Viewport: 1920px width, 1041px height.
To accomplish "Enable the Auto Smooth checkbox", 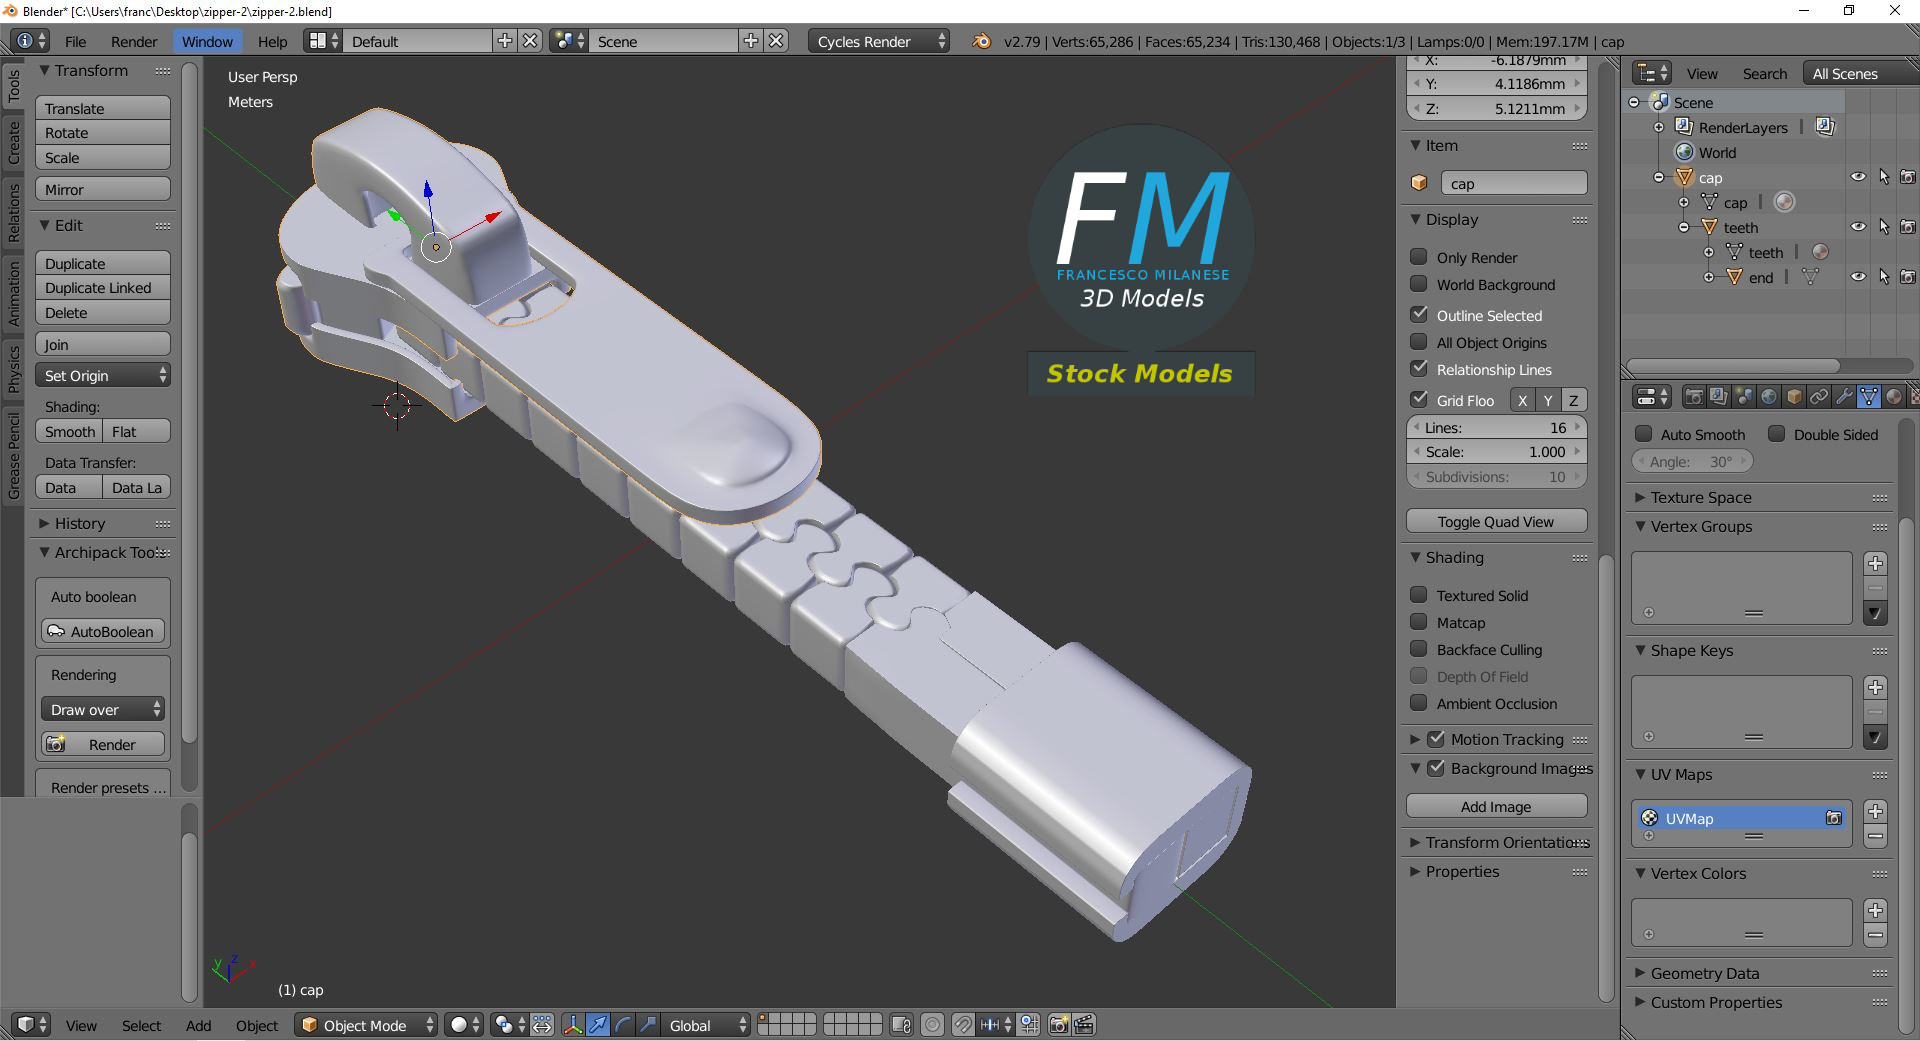I will (x=1643, y=434).
